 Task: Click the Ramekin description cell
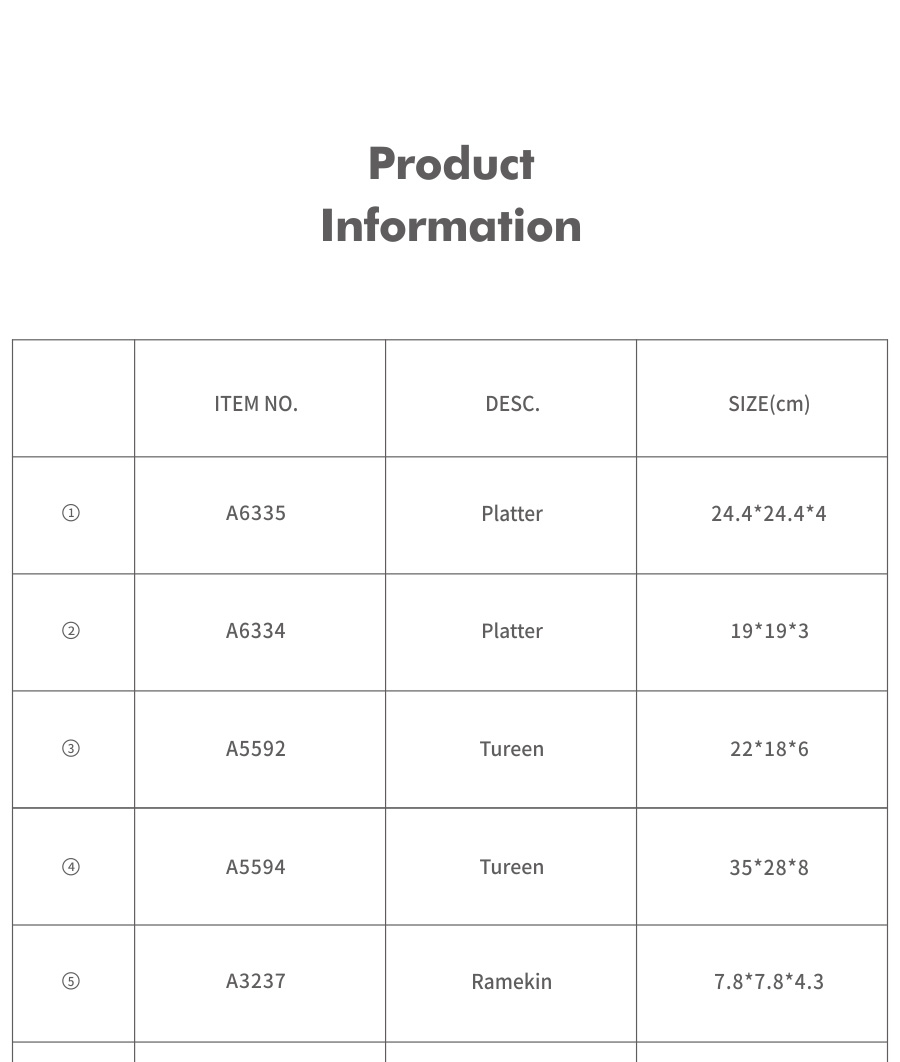coord(512,982)
